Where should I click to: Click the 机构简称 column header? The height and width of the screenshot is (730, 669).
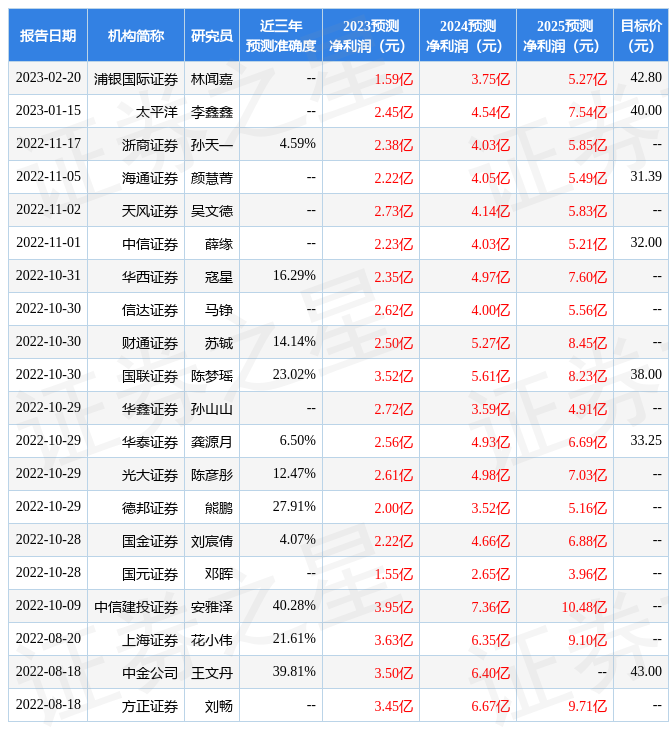[x=136, y=35]
